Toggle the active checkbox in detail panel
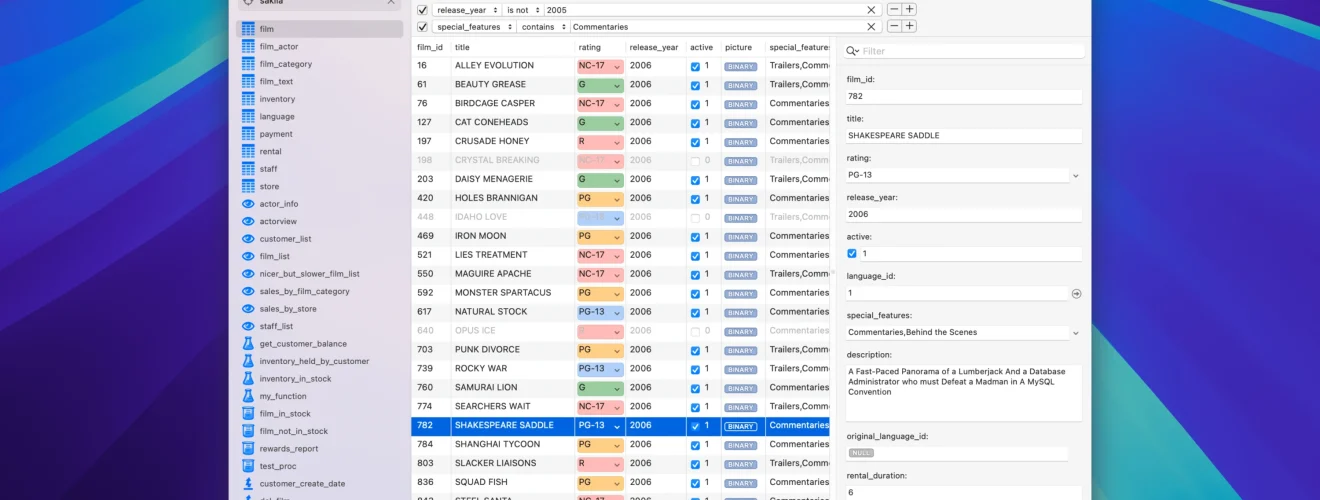The height and width of the screenshot is (500, 1320). point(852,254)
